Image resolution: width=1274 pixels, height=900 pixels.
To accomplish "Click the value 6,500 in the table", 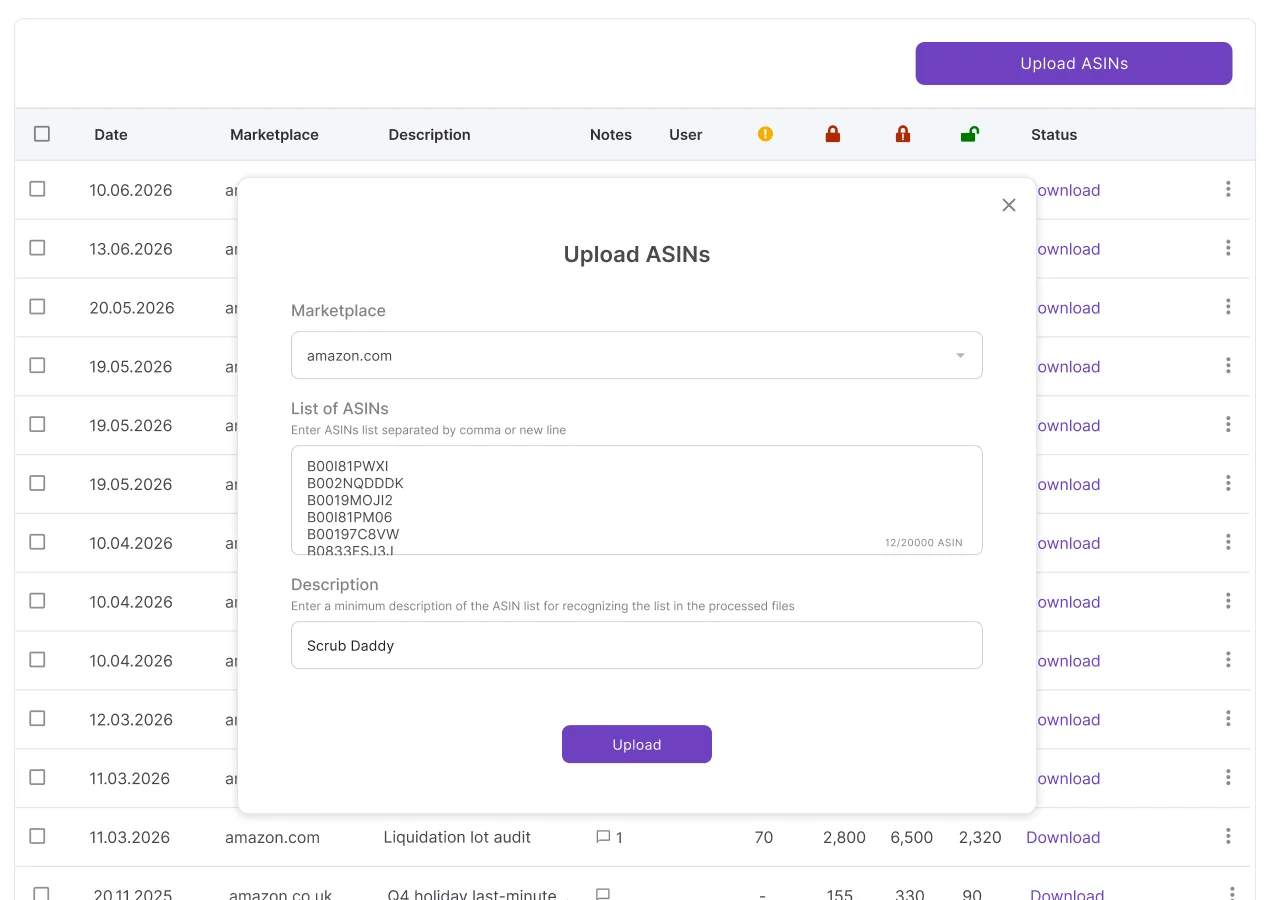I will tap(912, 838).
